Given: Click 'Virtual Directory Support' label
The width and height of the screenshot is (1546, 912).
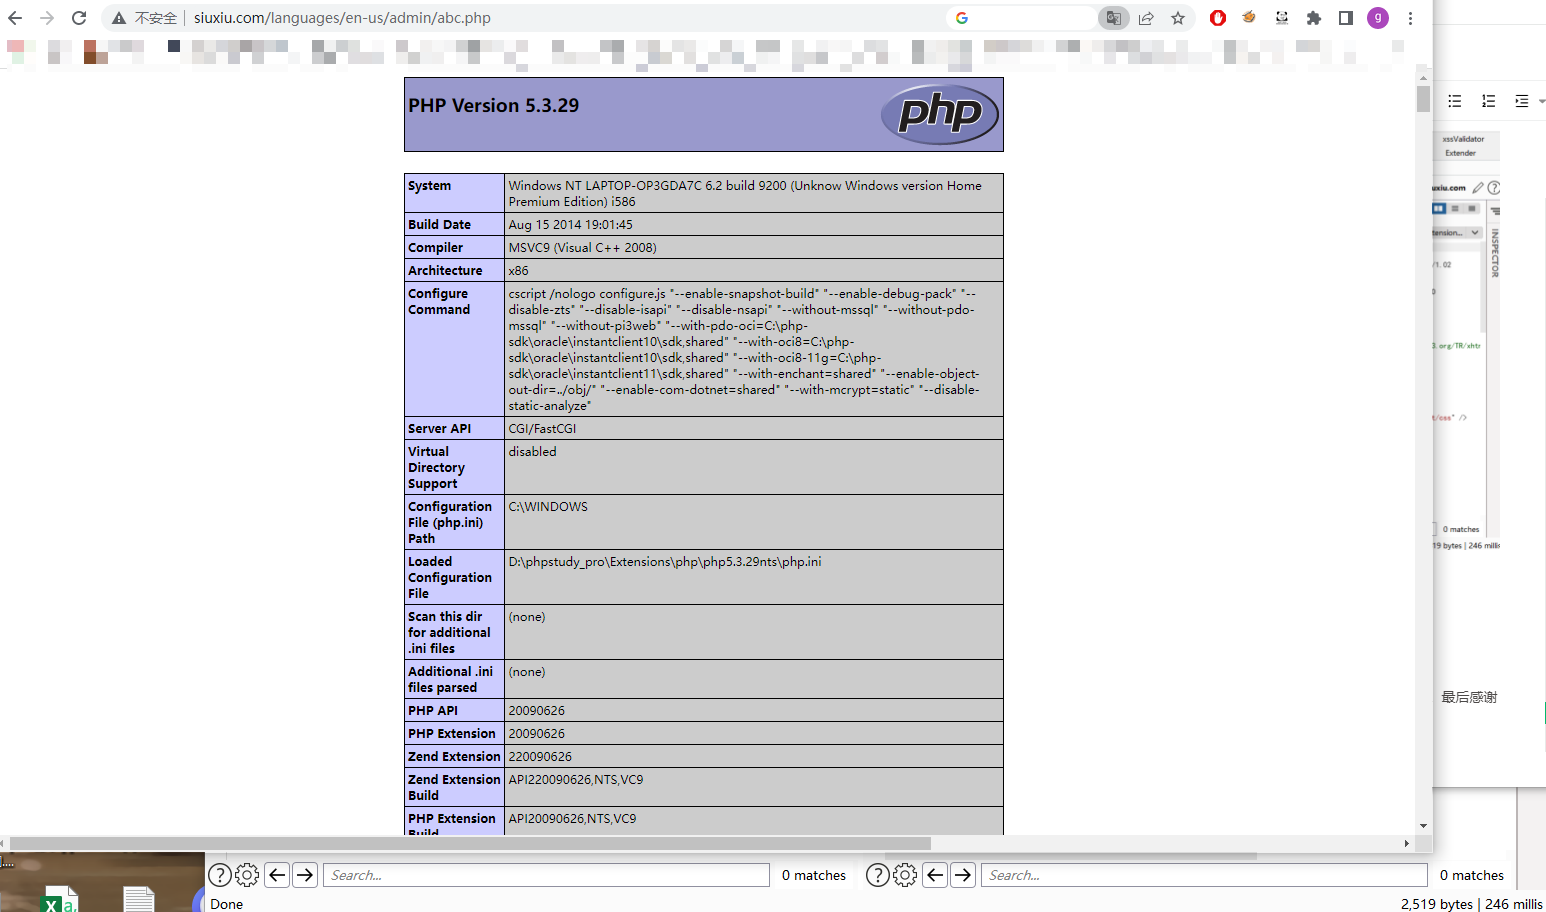Looking at the screenshot, I should pyautogui.click(x=436, y=468).
